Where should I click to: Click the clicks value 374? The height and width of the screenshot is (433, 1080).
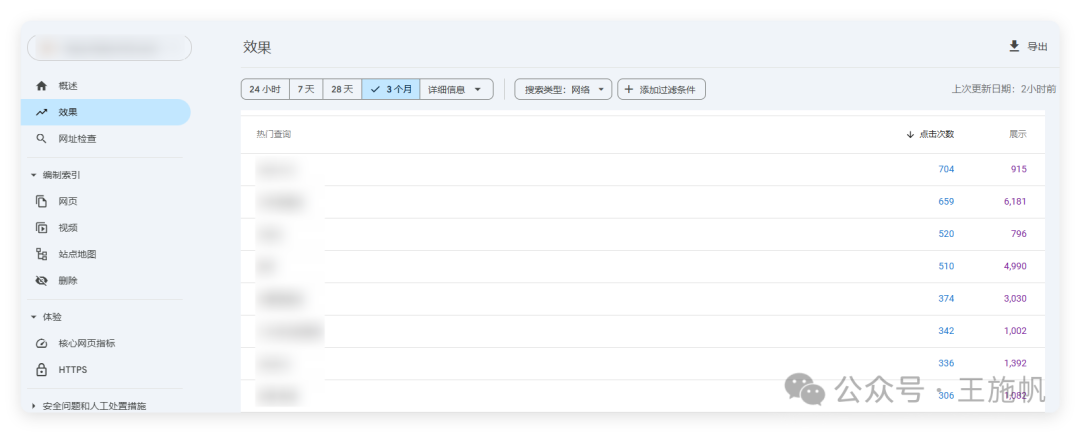(946, 299)
